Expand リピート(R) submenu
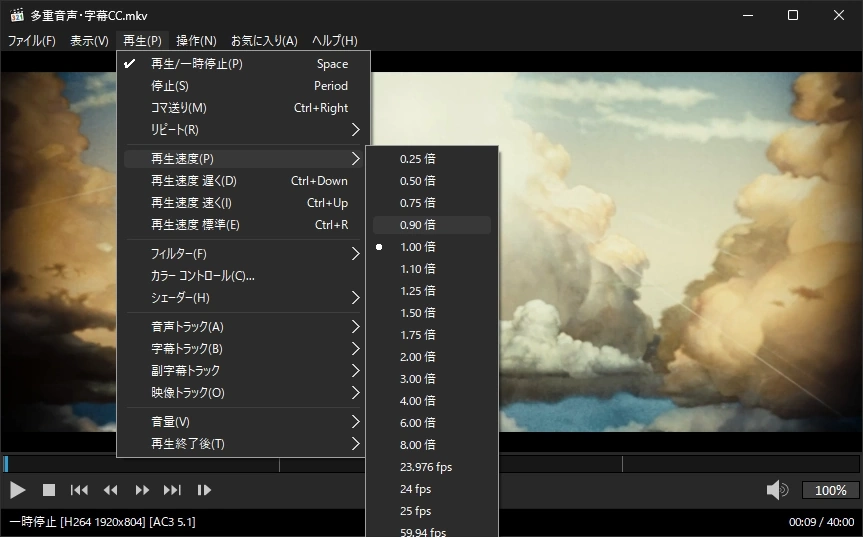Viewport: 863px width, 537px height. point(242,130)
